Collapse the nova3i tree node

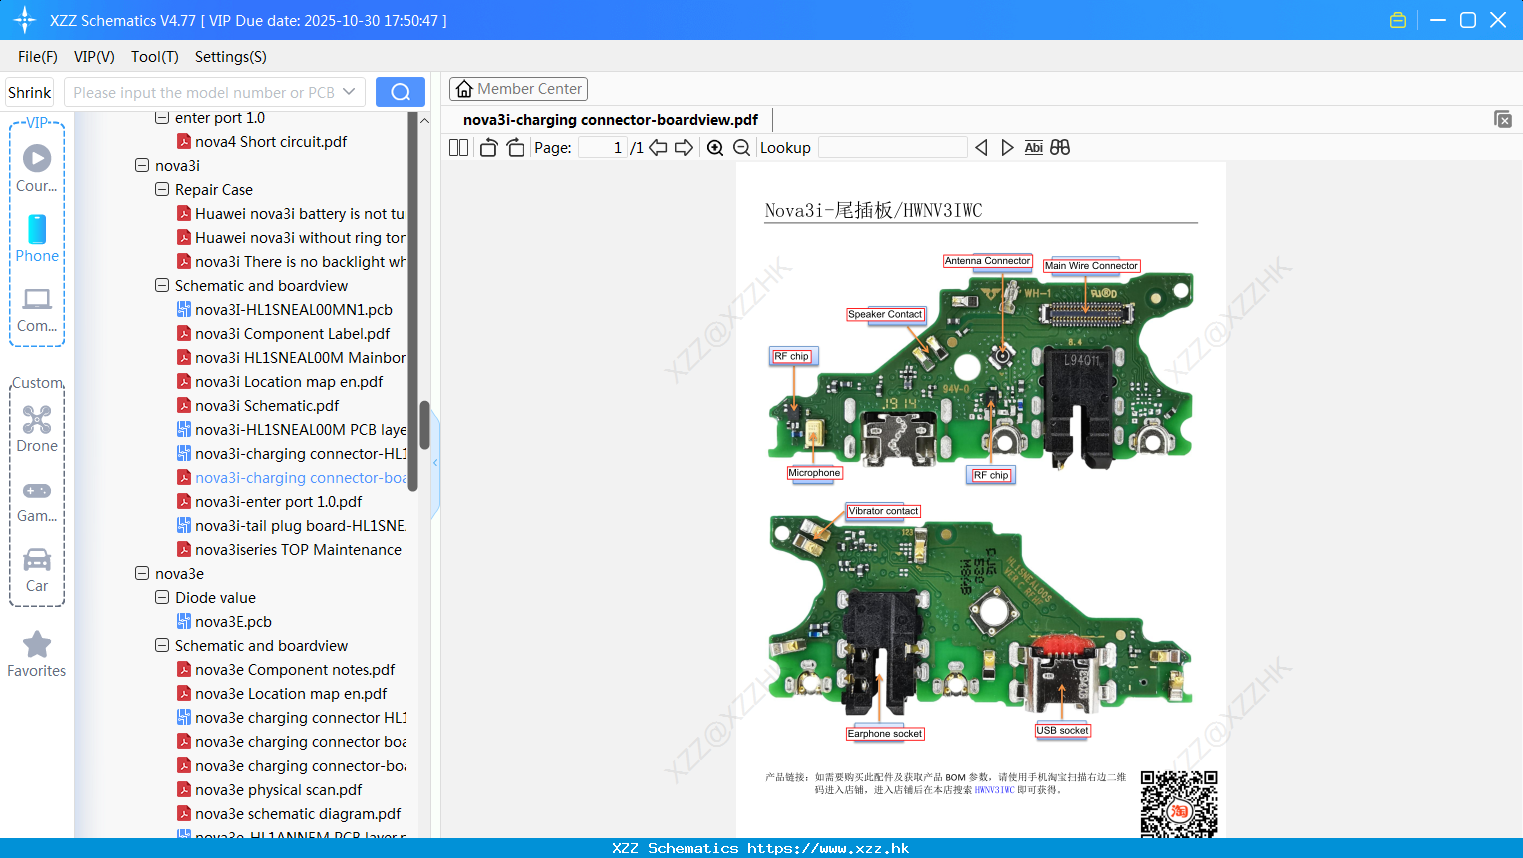click(142, 166)
